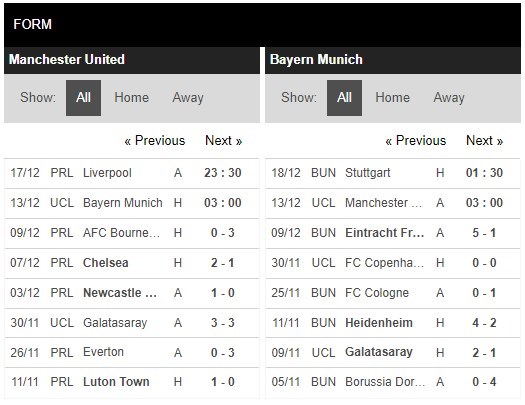Open the Heidenheim 4 - 2 match
Screen dimensions: 525x405
coord(393,323)
